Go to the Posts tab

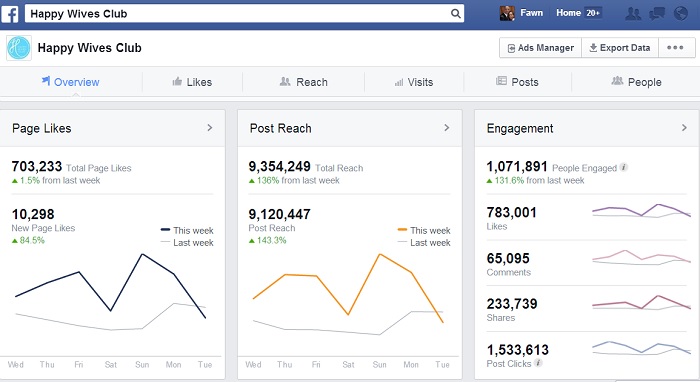pos(517,82)
